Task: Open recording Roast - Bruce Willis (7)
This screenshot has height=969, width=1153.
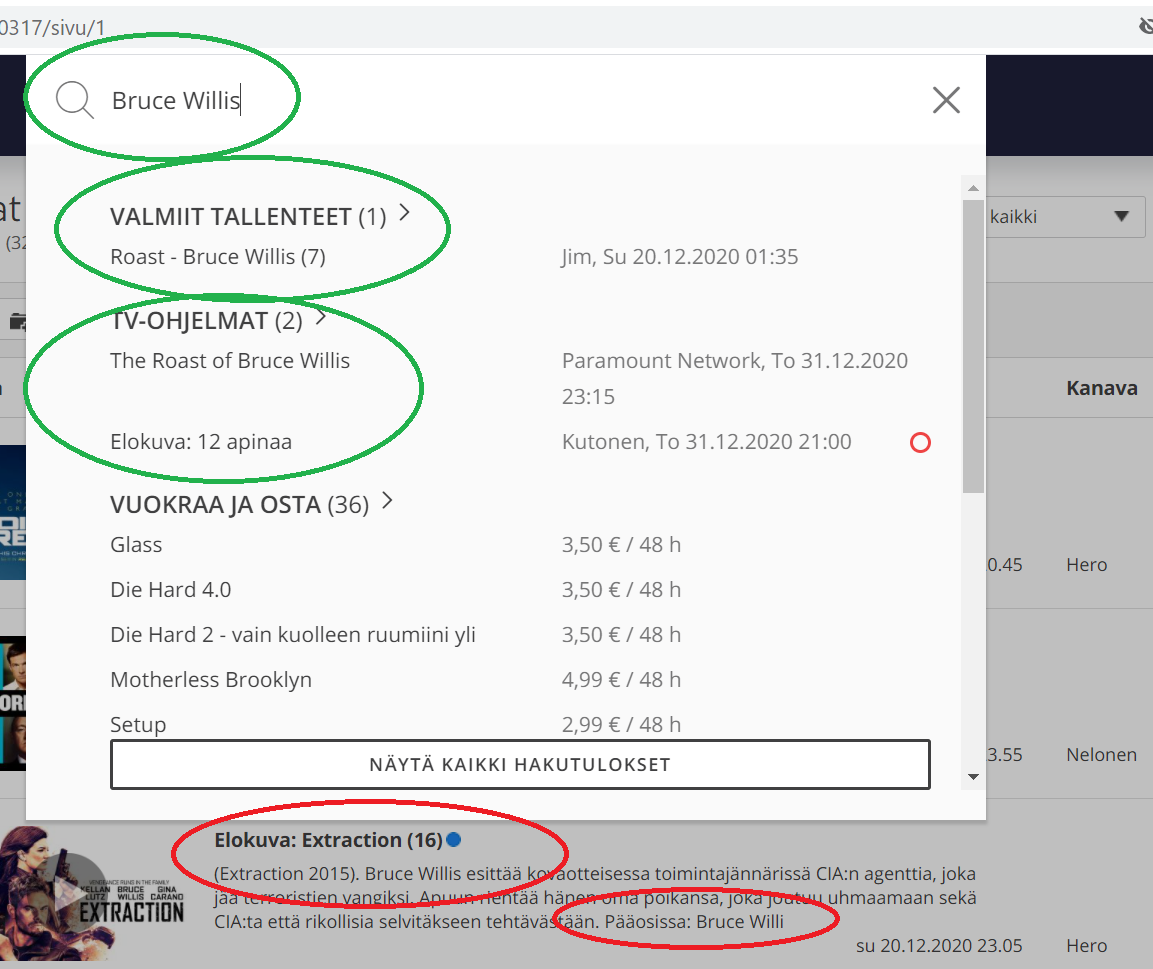Action: [x=218, y=257]
